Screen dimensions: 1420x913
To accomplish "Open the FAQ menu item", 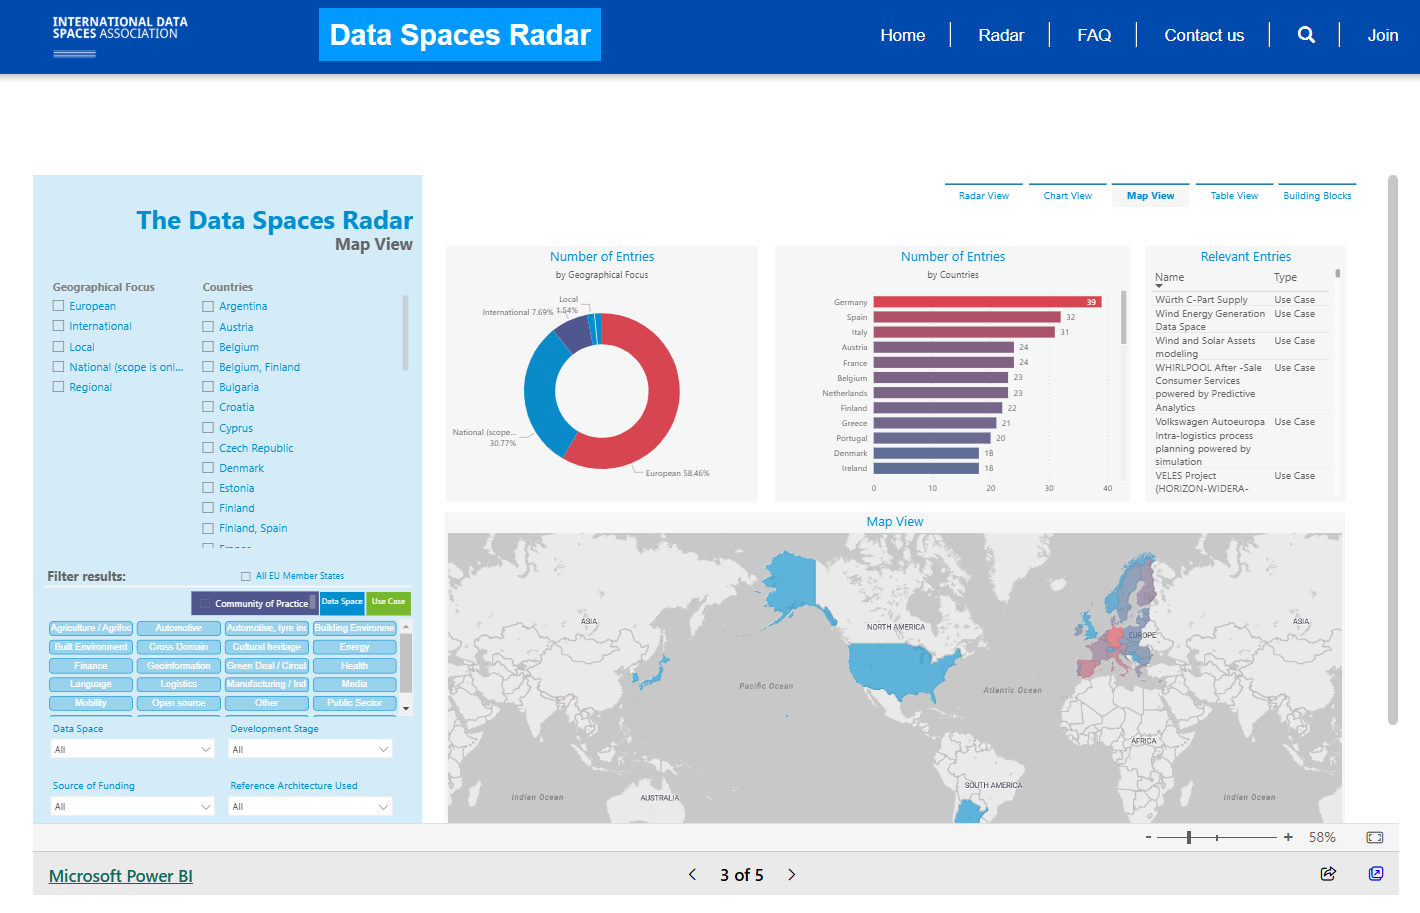I will coord(1094,35).
